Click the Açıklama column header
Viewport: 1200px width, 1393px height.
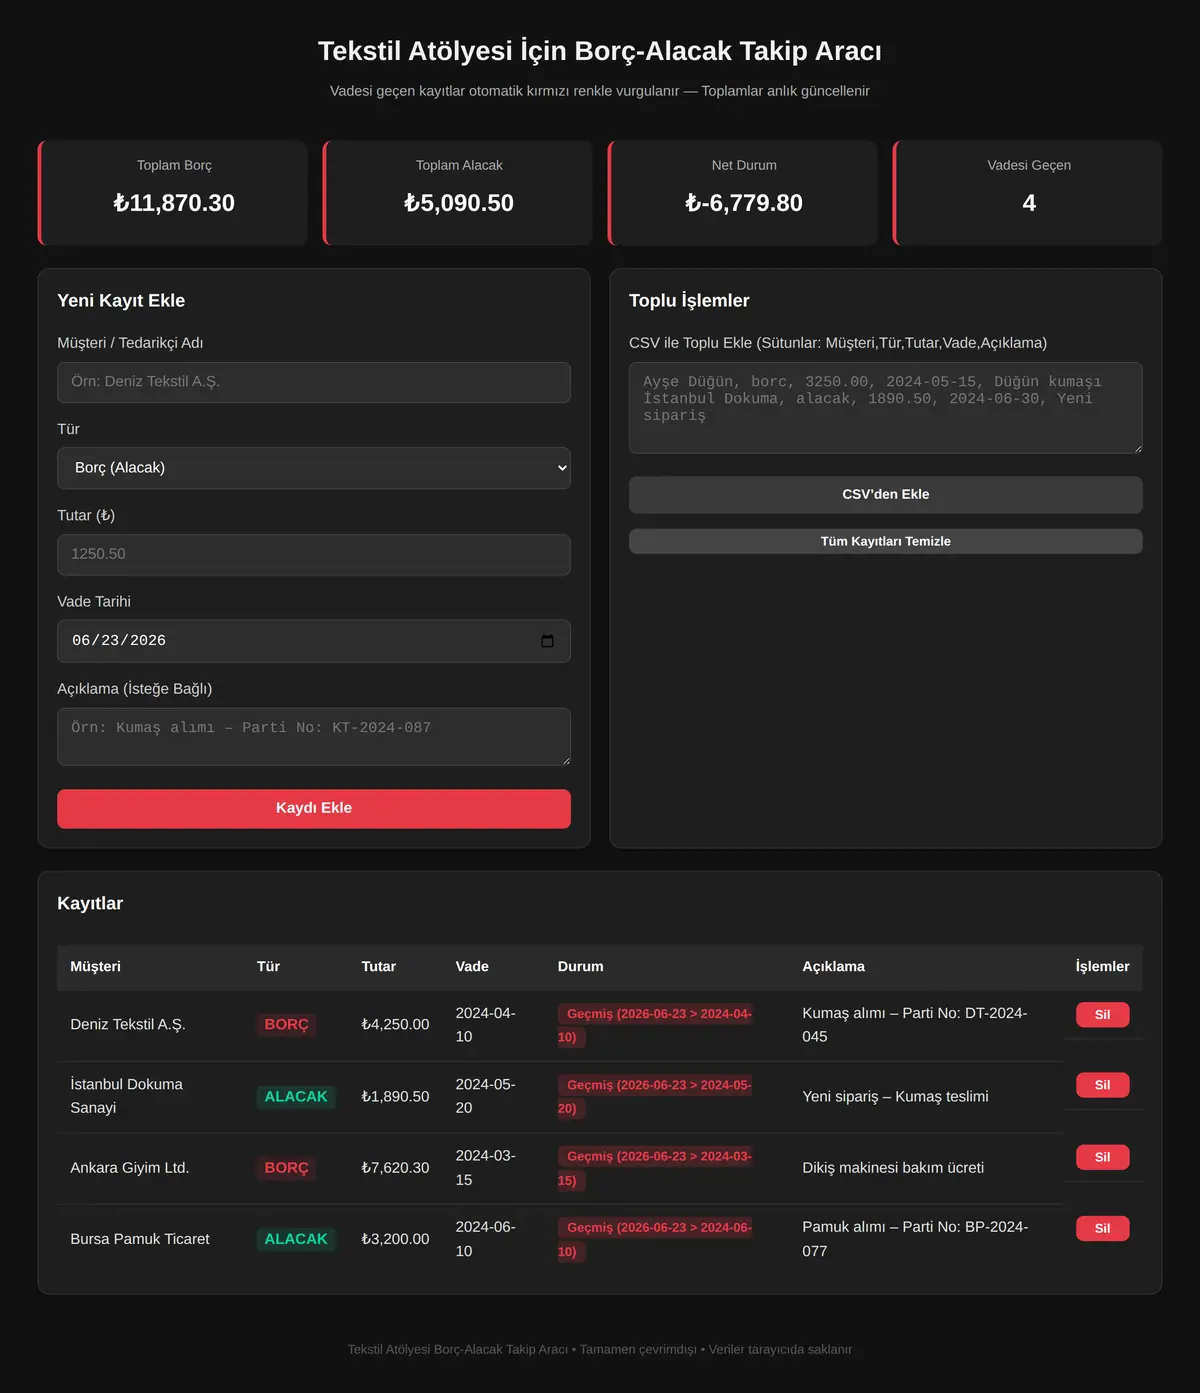coord(834,967)
